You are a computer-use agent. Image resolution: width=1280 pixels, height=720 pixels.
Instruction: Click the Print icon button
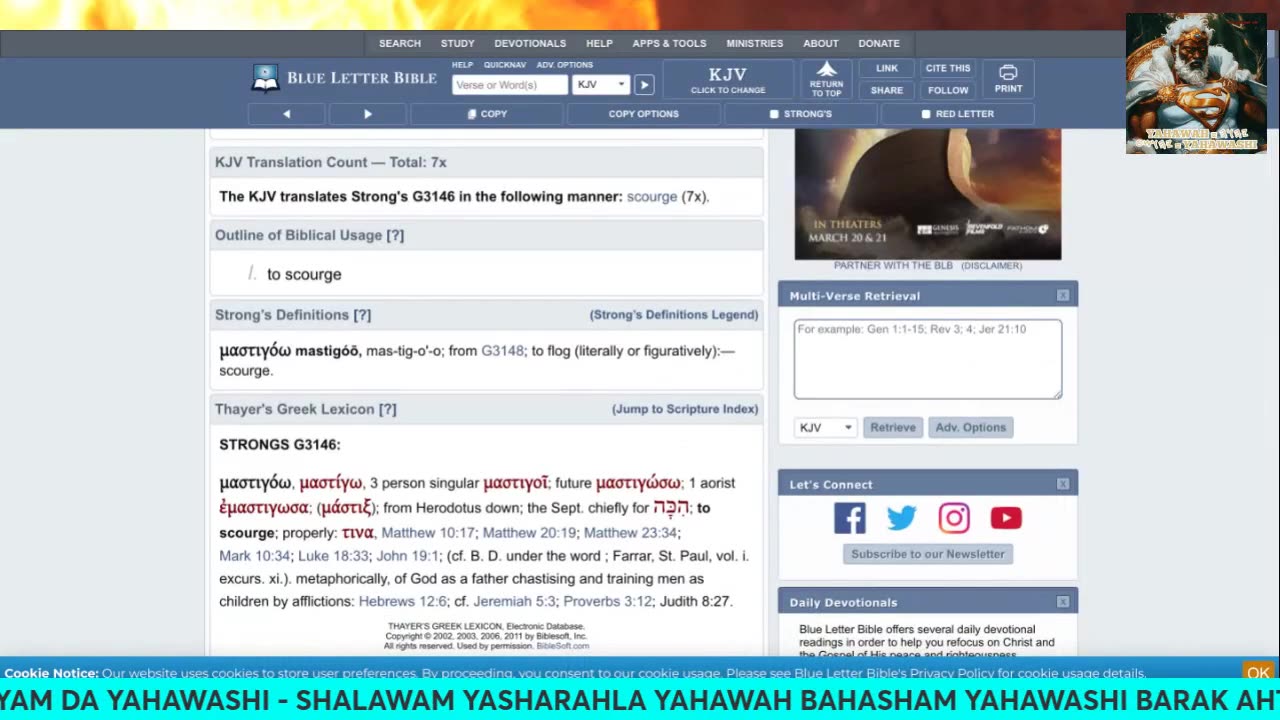coord(1008,79)
